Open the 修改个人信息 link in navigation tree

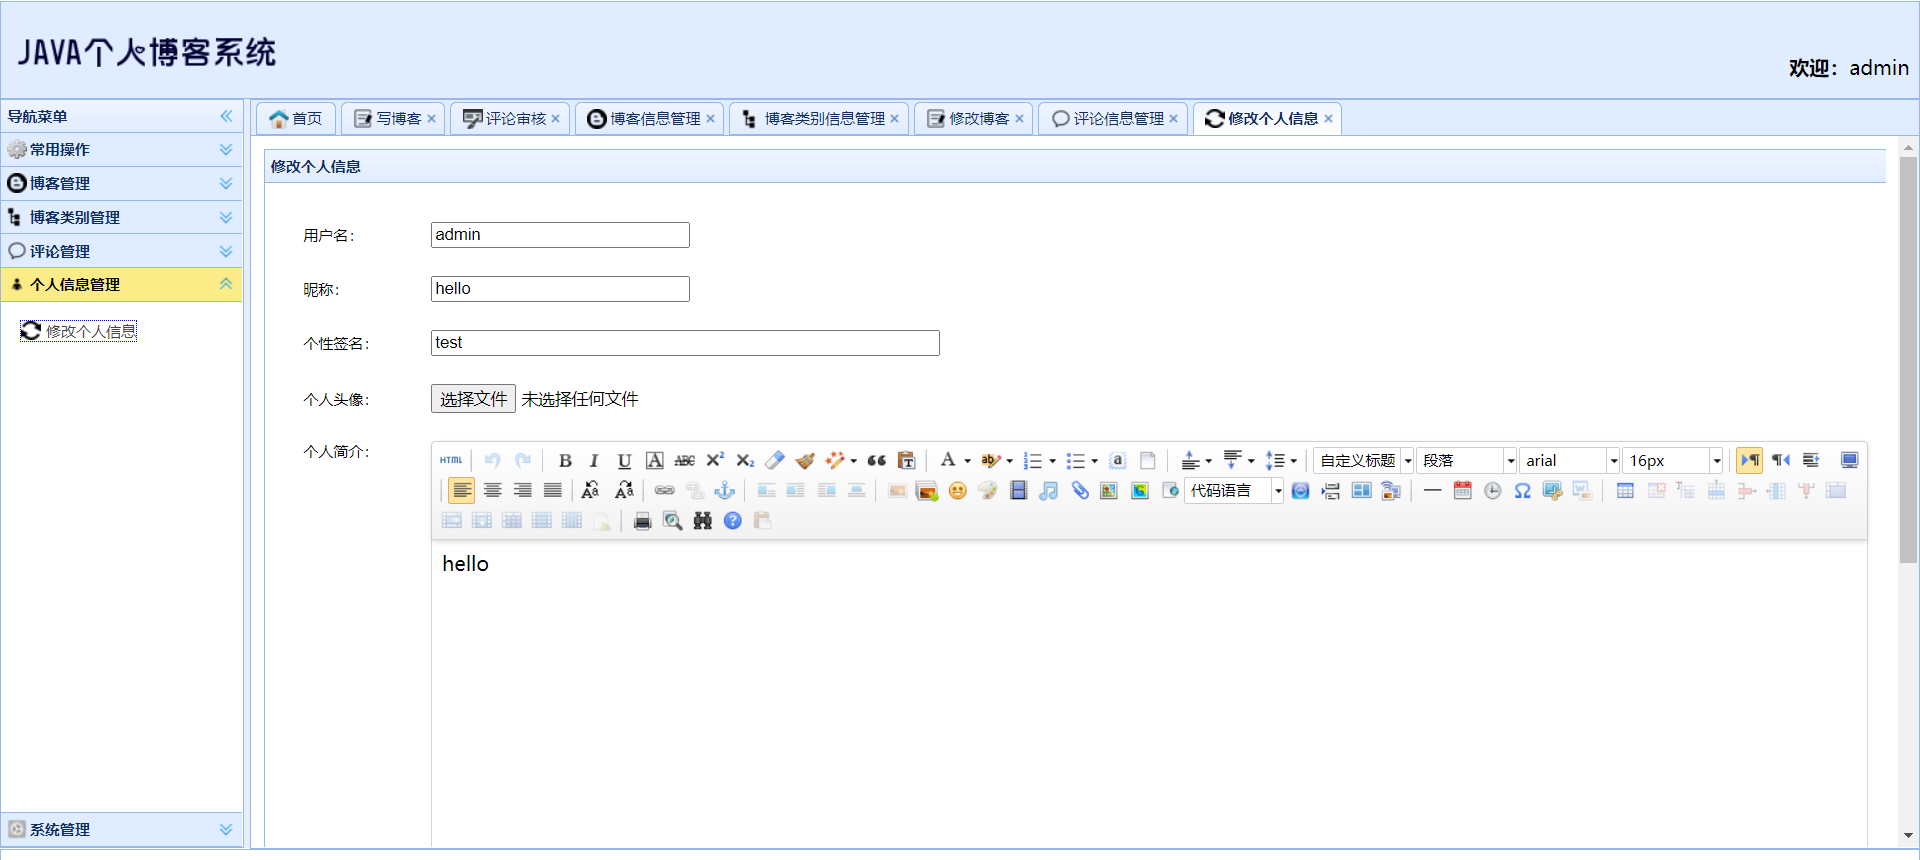(x=78, y=331)
